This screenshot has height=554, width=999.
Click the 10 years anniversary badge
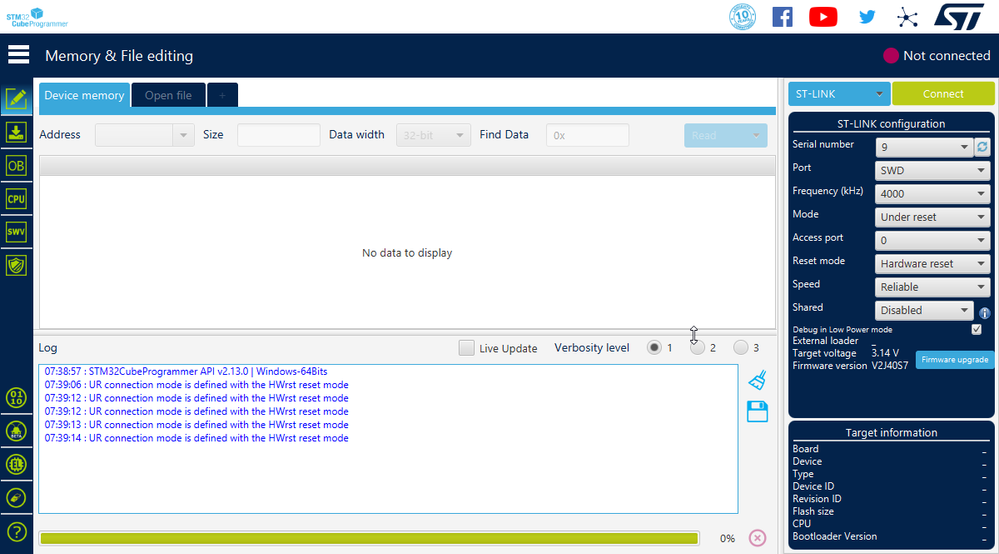pyautogui.click(x=742, y=17)
